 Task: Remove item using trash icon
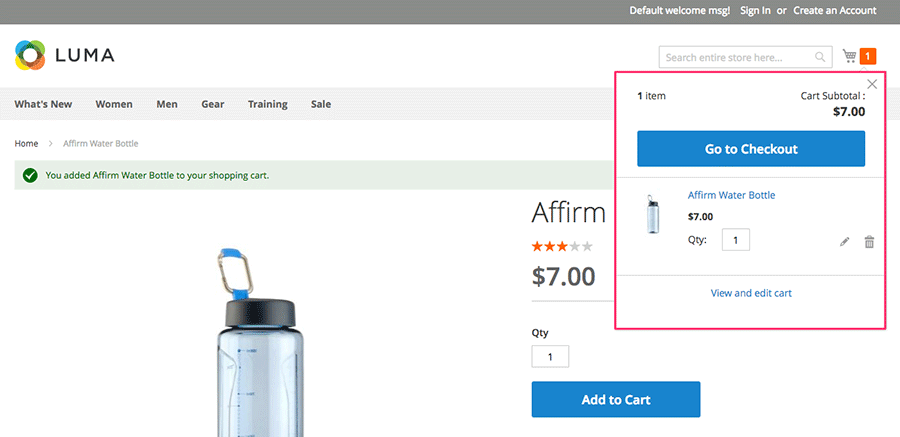pos(869,242)
